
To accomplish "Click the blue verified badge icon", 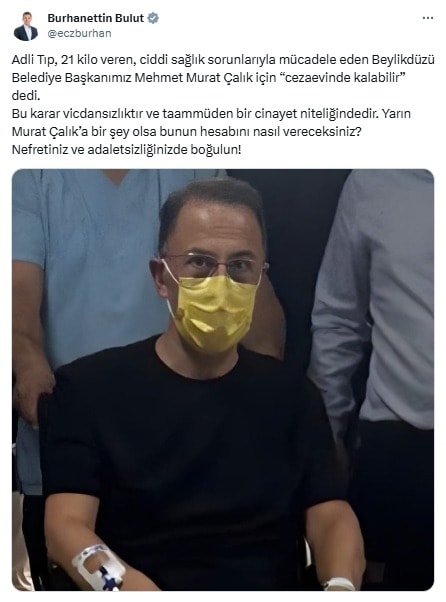I will [153, 18].
